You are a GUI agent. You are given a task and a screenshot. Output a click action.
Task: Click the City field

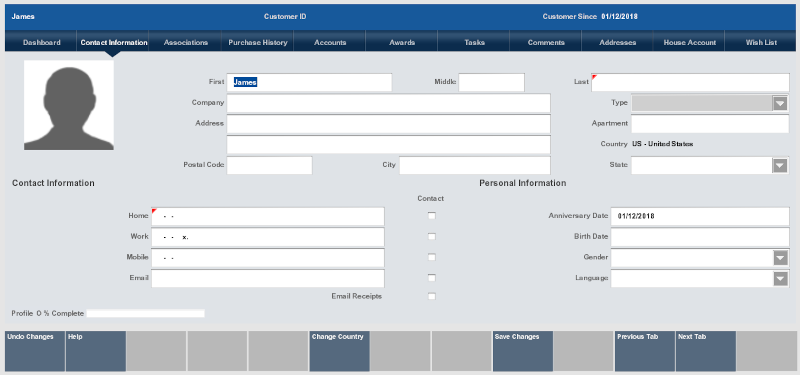(x=475, y=165)
